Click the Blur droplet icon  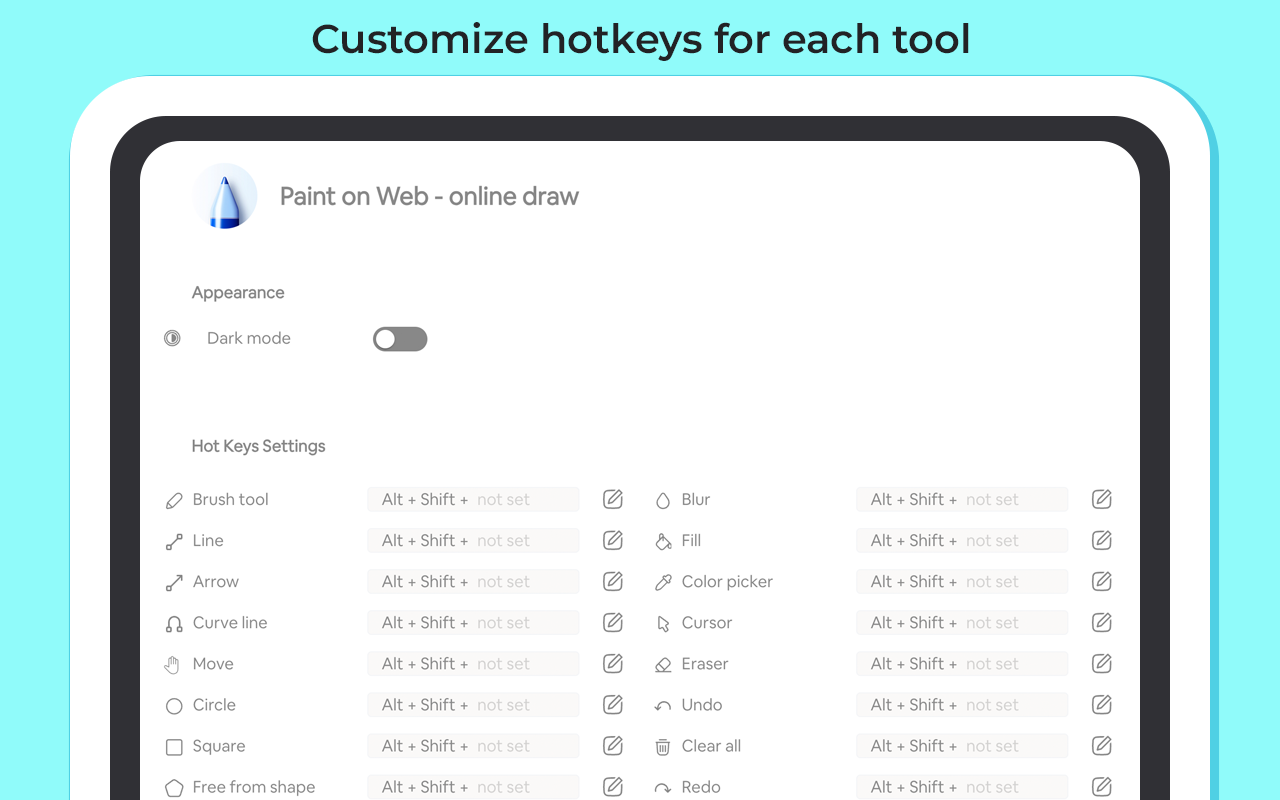pyautogui.click(x=662, y=500)
